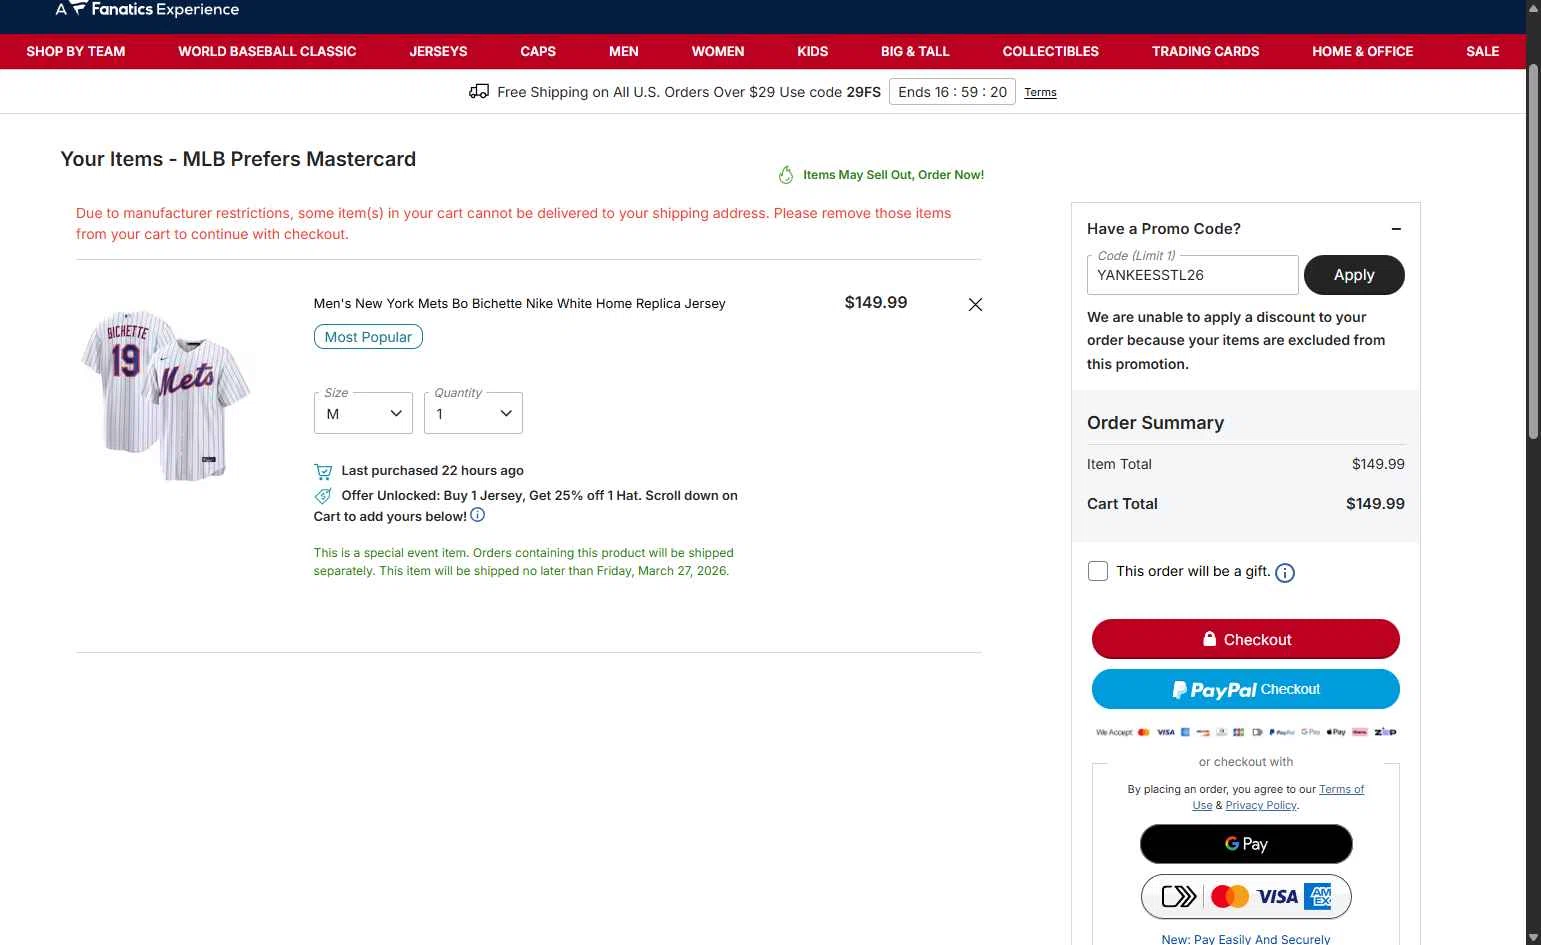Click the Fanatics Experience logo

point(147,9)
